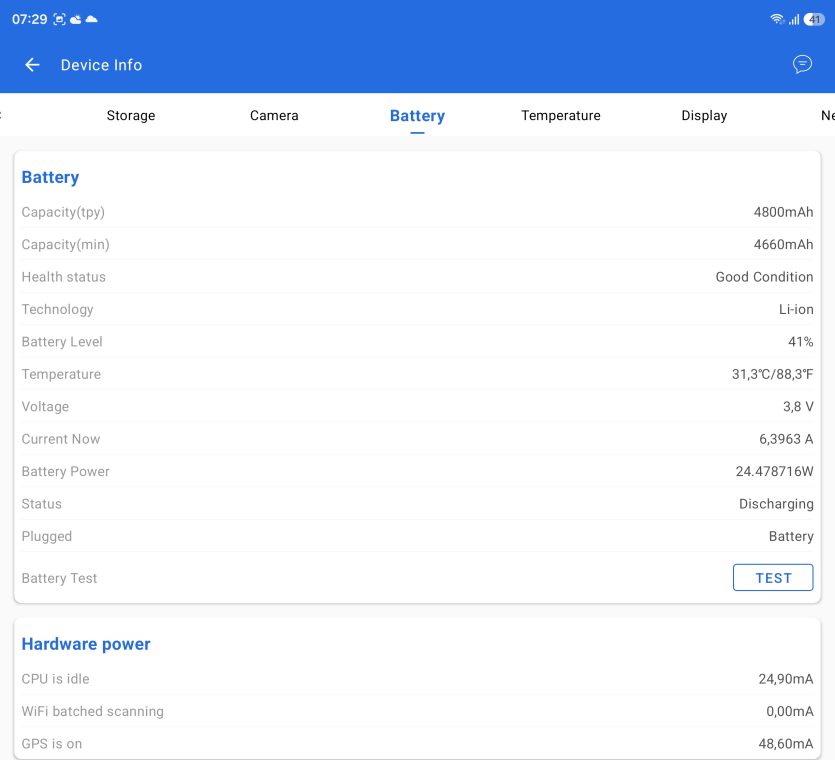
Task: Tap the weather cloud status icon
Action: click(76, 20)
